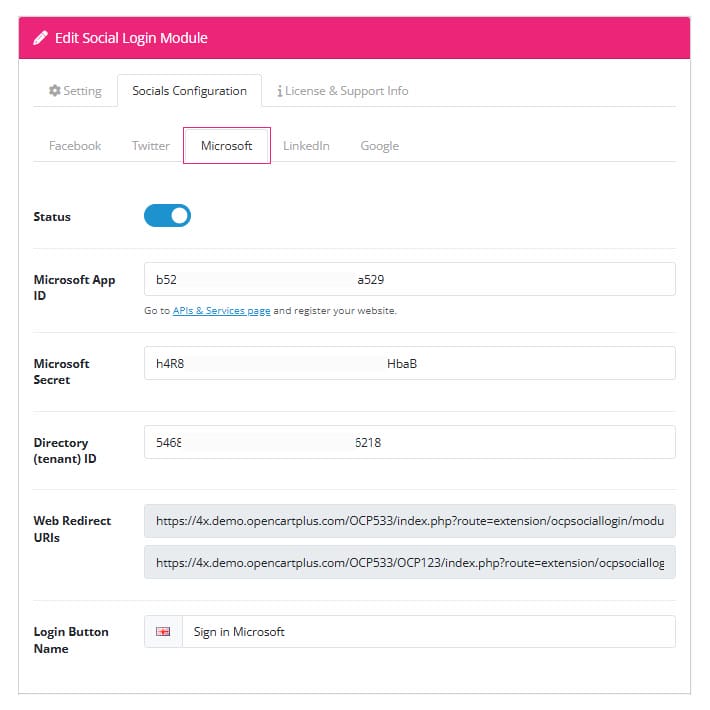Open the APIs & Services page link

(221, 311)
